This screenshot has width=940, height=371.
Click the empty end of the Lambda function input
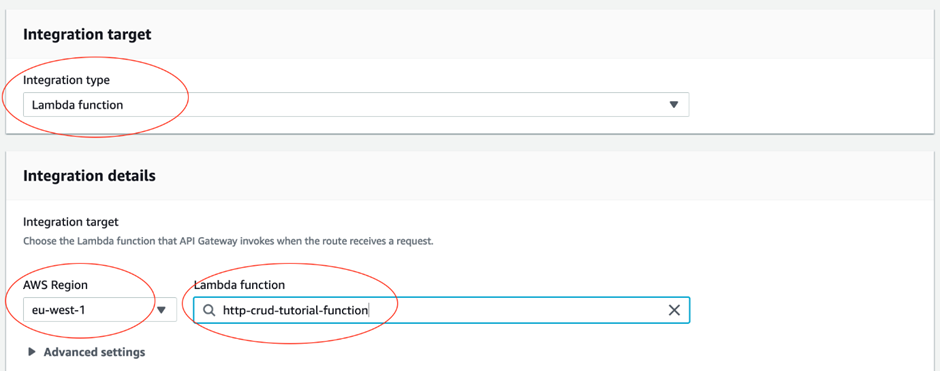[x=516, y=310]
